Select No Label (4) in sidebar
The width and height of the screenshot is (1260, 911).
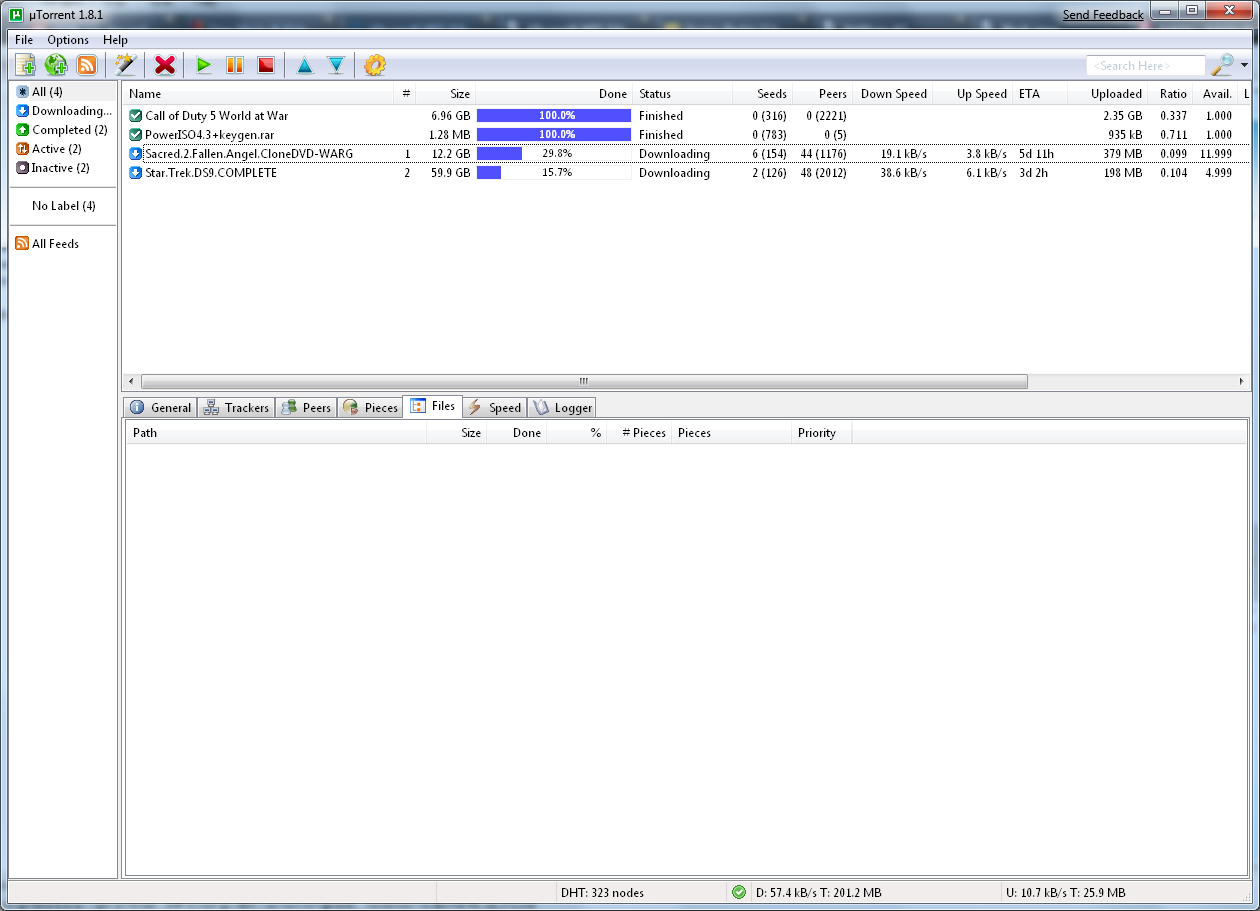(64, 206)
